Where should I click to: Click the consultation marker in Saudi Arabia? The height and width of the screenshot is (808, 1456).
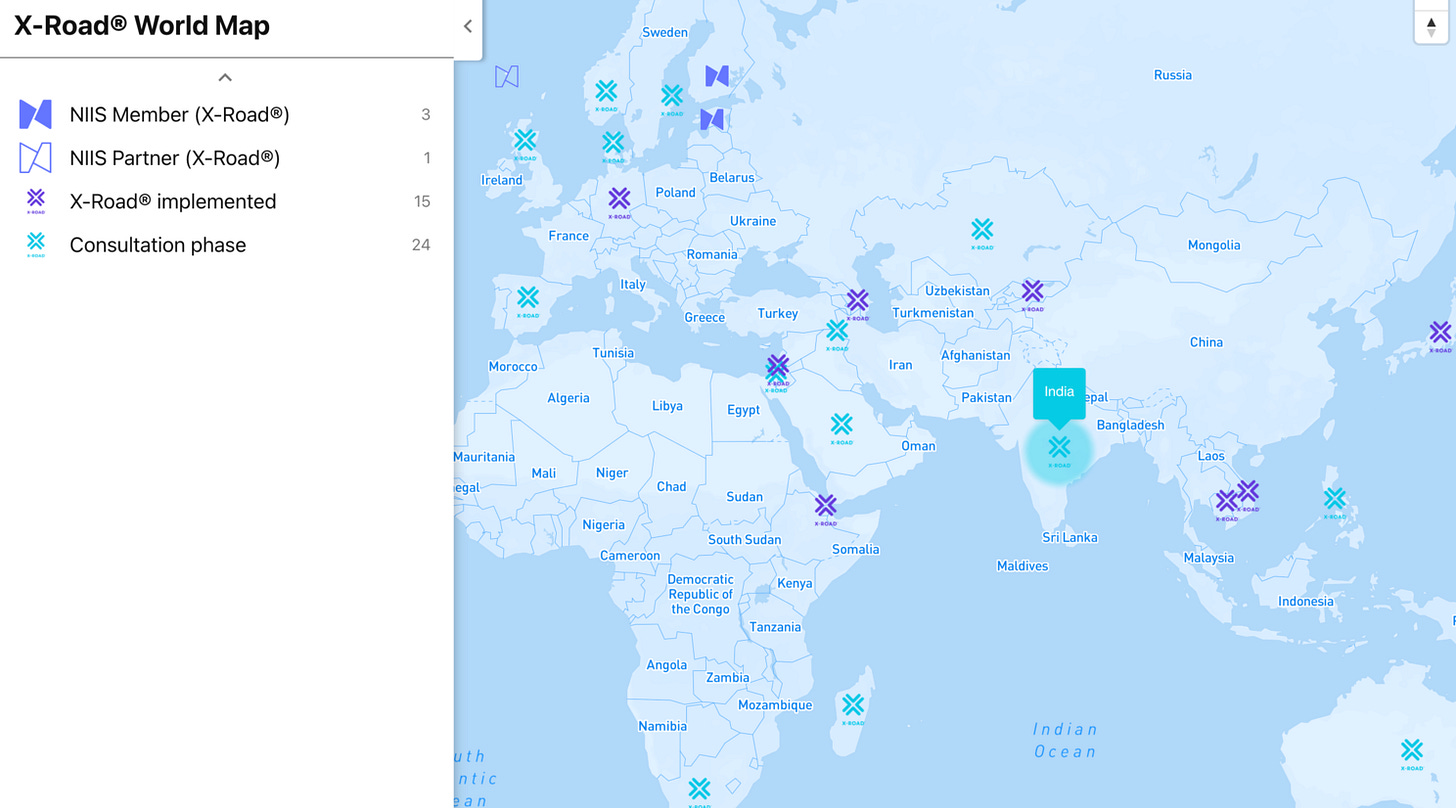point(842,428)
